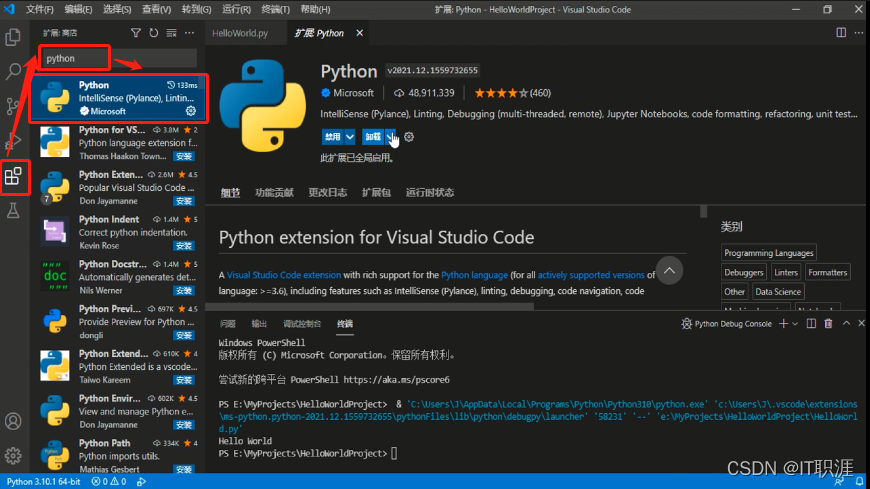Click the extension details horizontal scrollbar
Screen dimensions: 870x489
pos(370,306)
